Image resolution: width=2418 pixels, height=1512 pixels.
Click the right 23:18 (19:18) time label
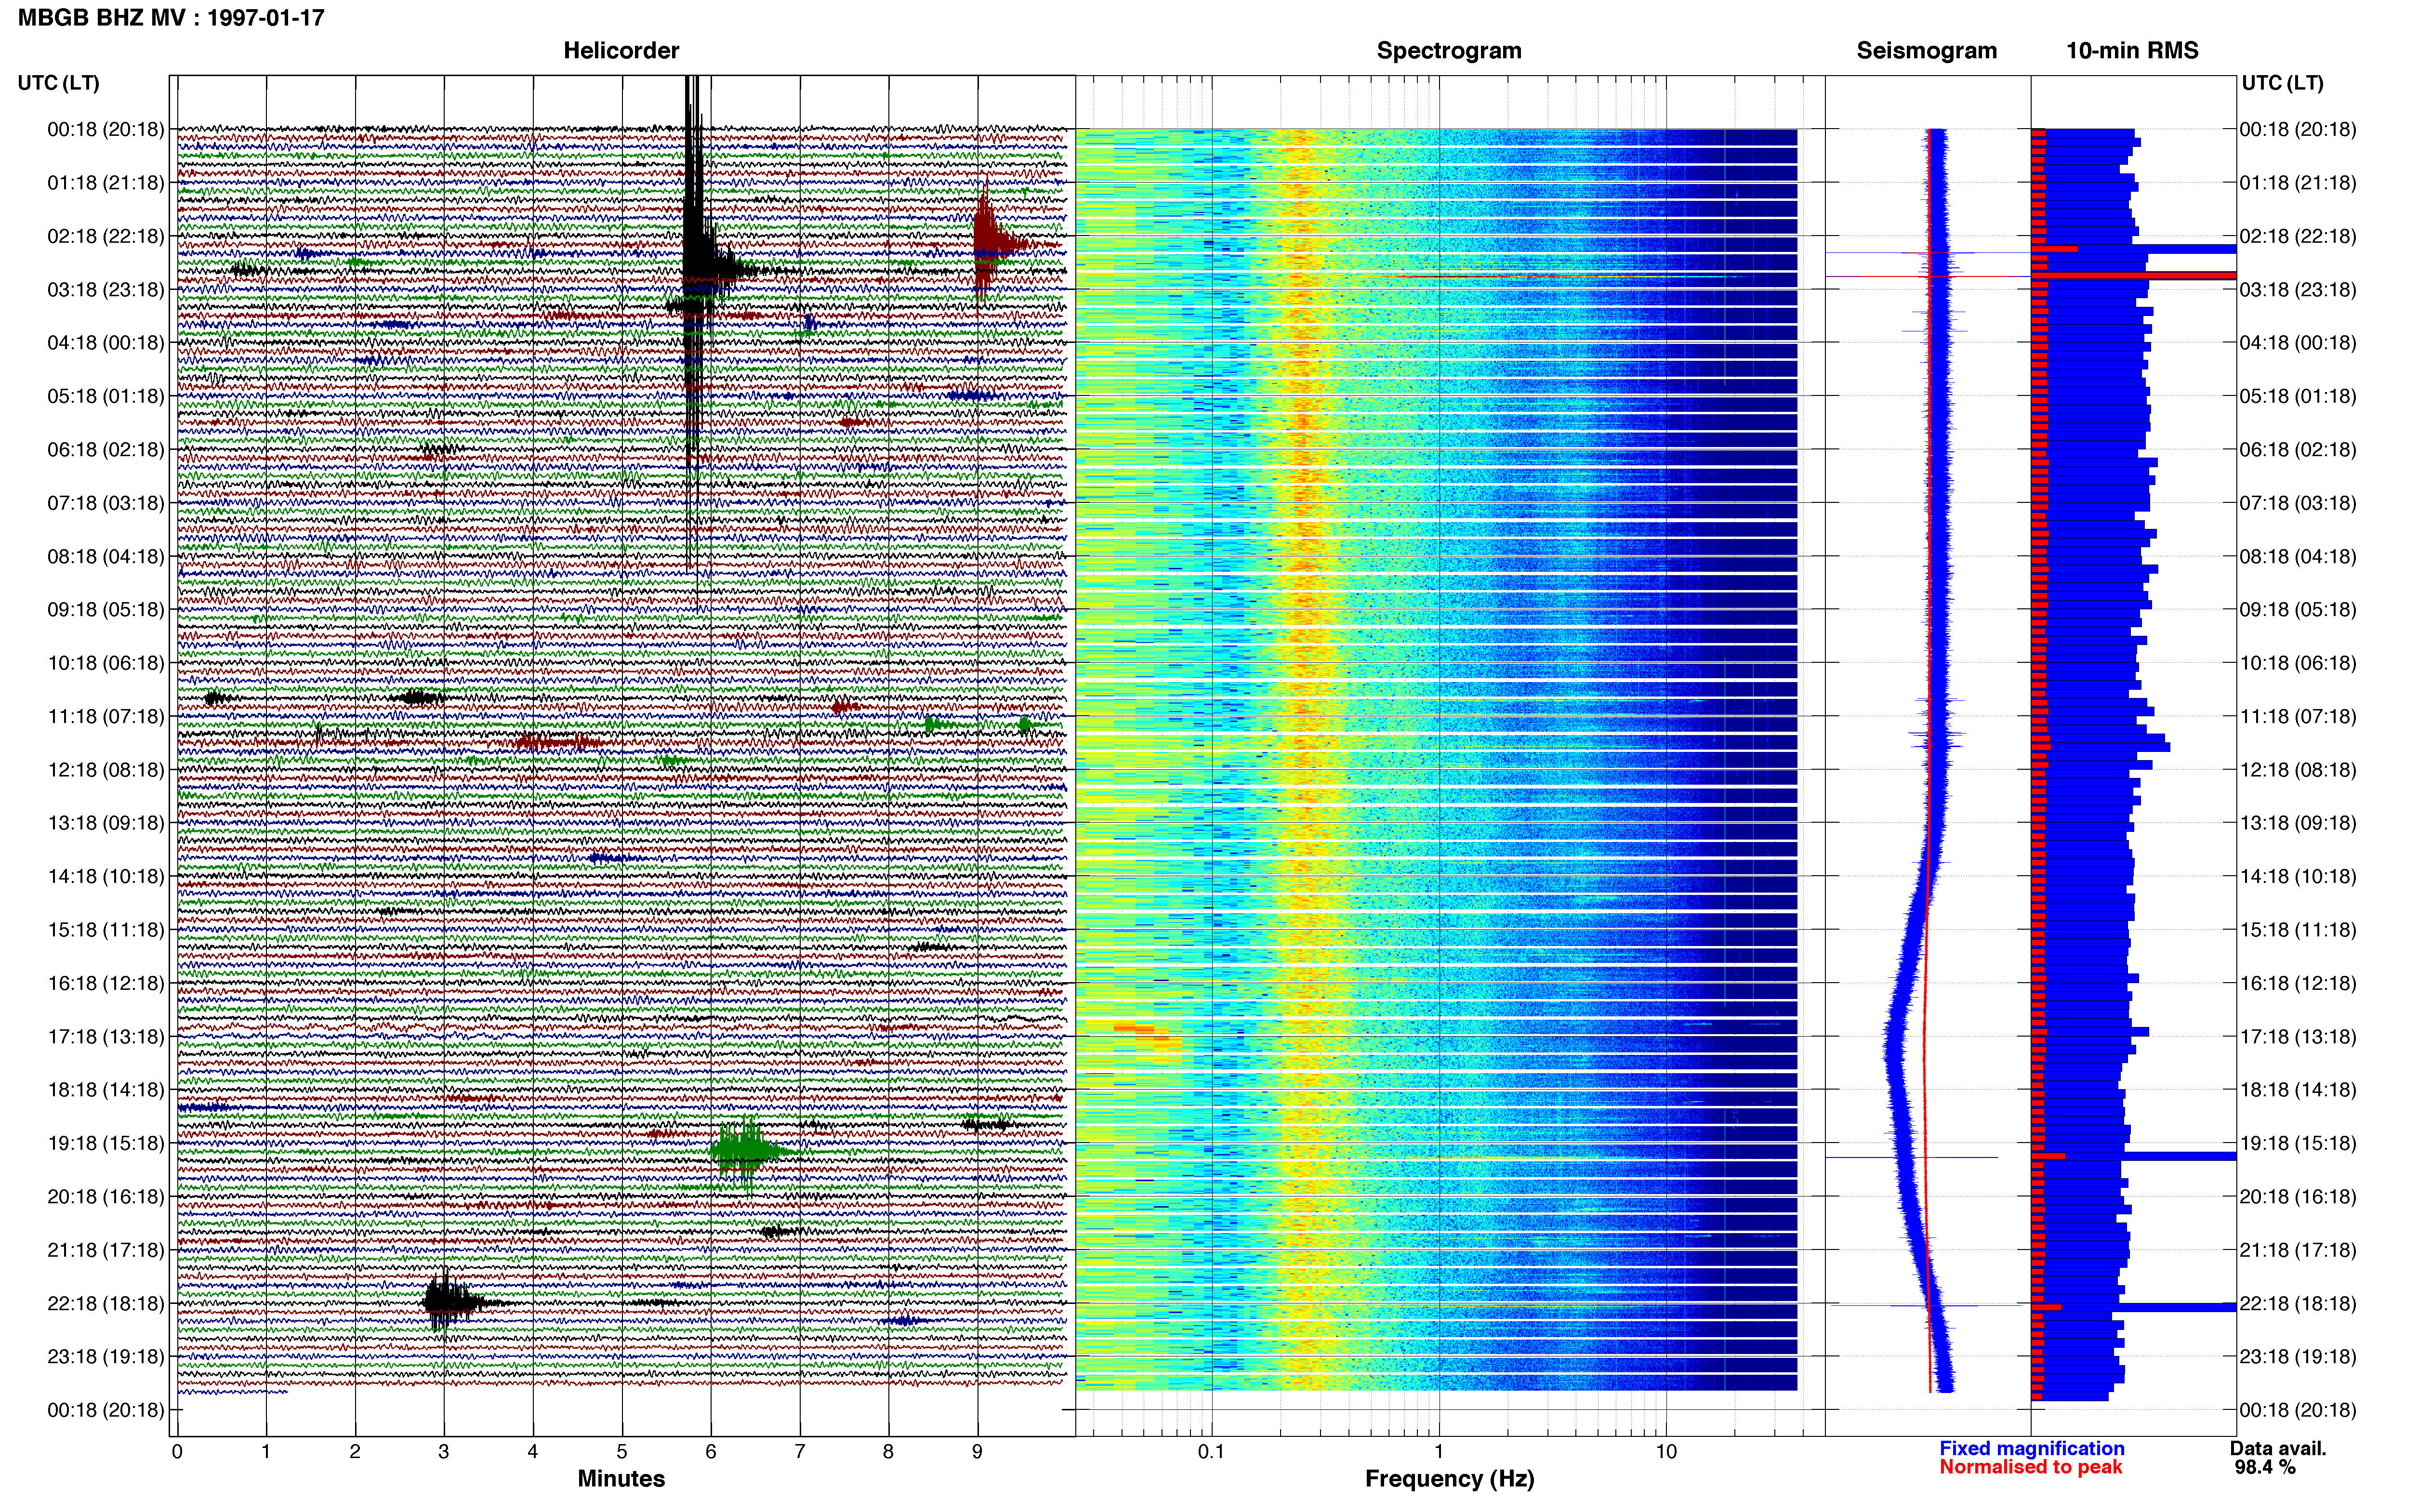tap(2298, 1356)
